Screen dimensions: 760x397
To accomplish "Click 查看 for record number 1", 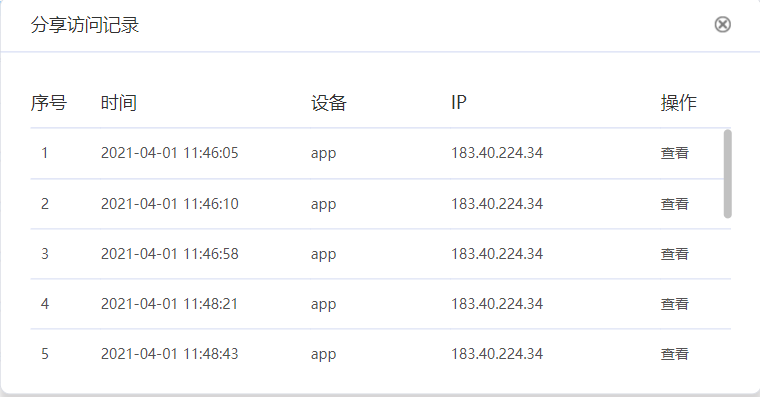I will (674, 153).
